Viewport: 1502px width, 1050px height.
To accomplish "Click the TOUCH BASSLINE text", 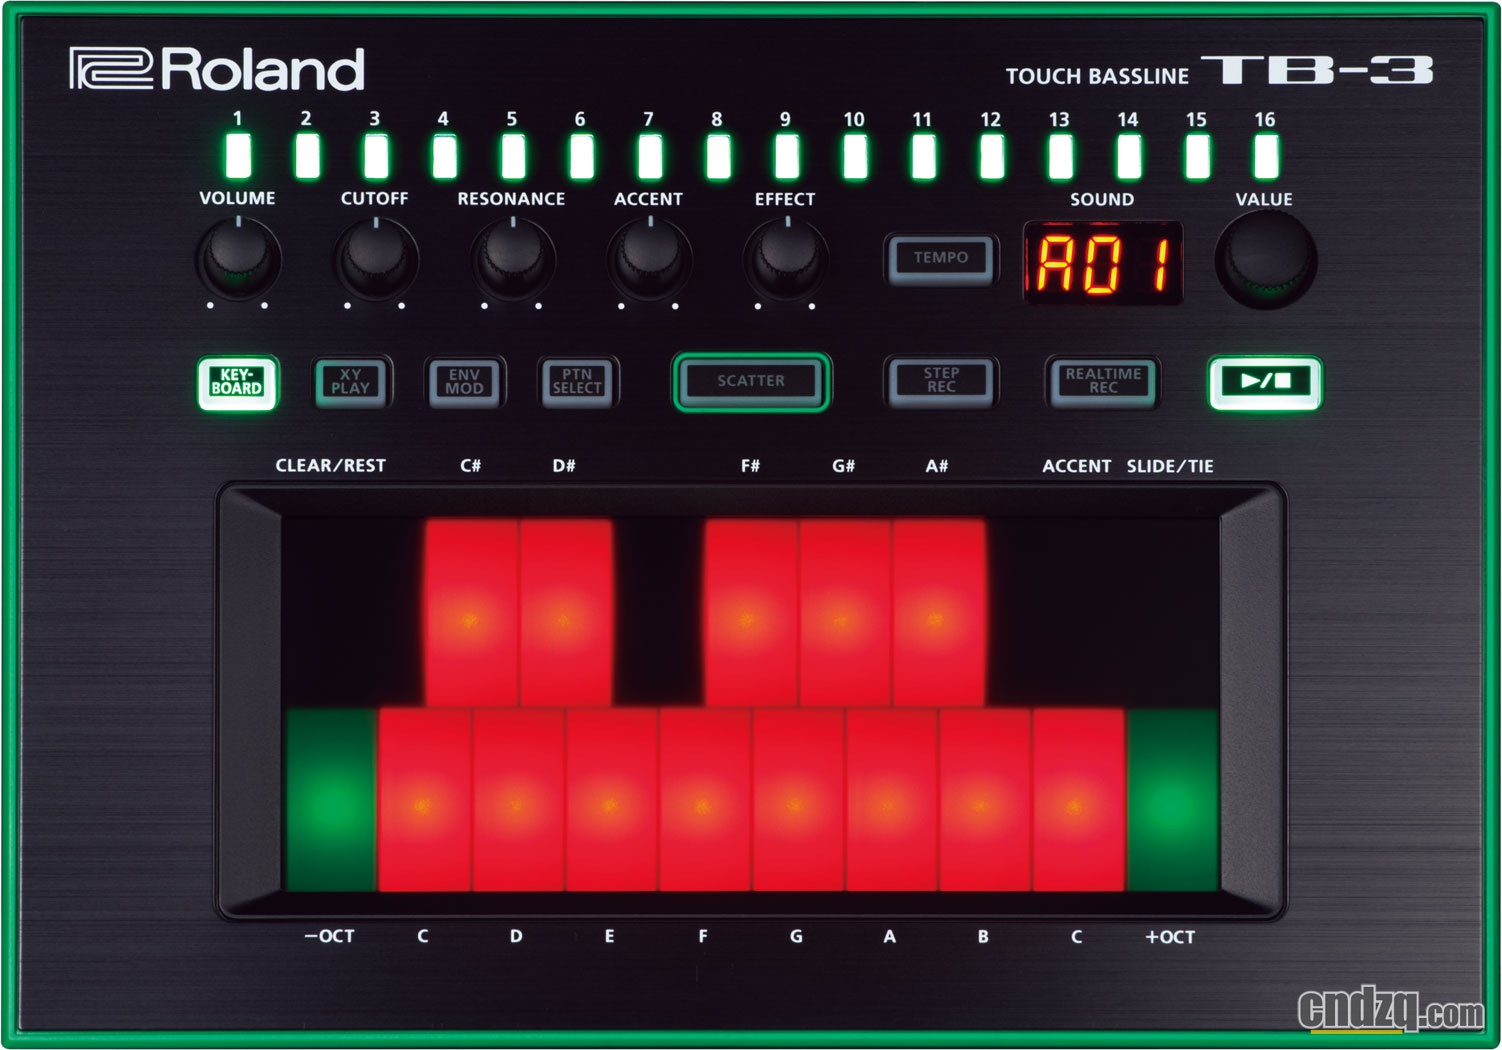I will coord(1097,76).
